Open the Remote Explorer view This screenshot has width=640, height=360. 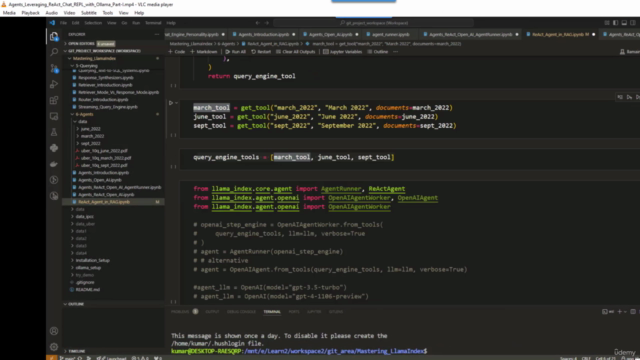[x=54, y=116]
